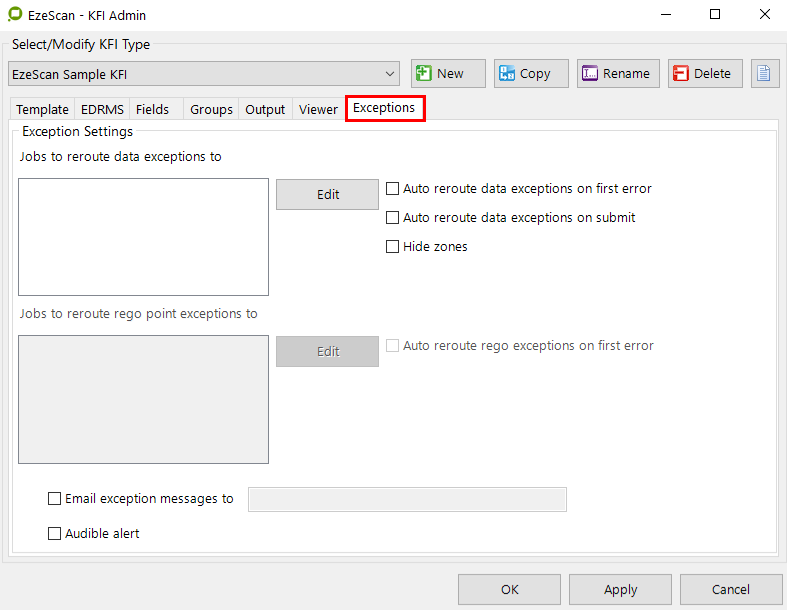
Task: Go to the Fields tab
Action: pos(153,110)
